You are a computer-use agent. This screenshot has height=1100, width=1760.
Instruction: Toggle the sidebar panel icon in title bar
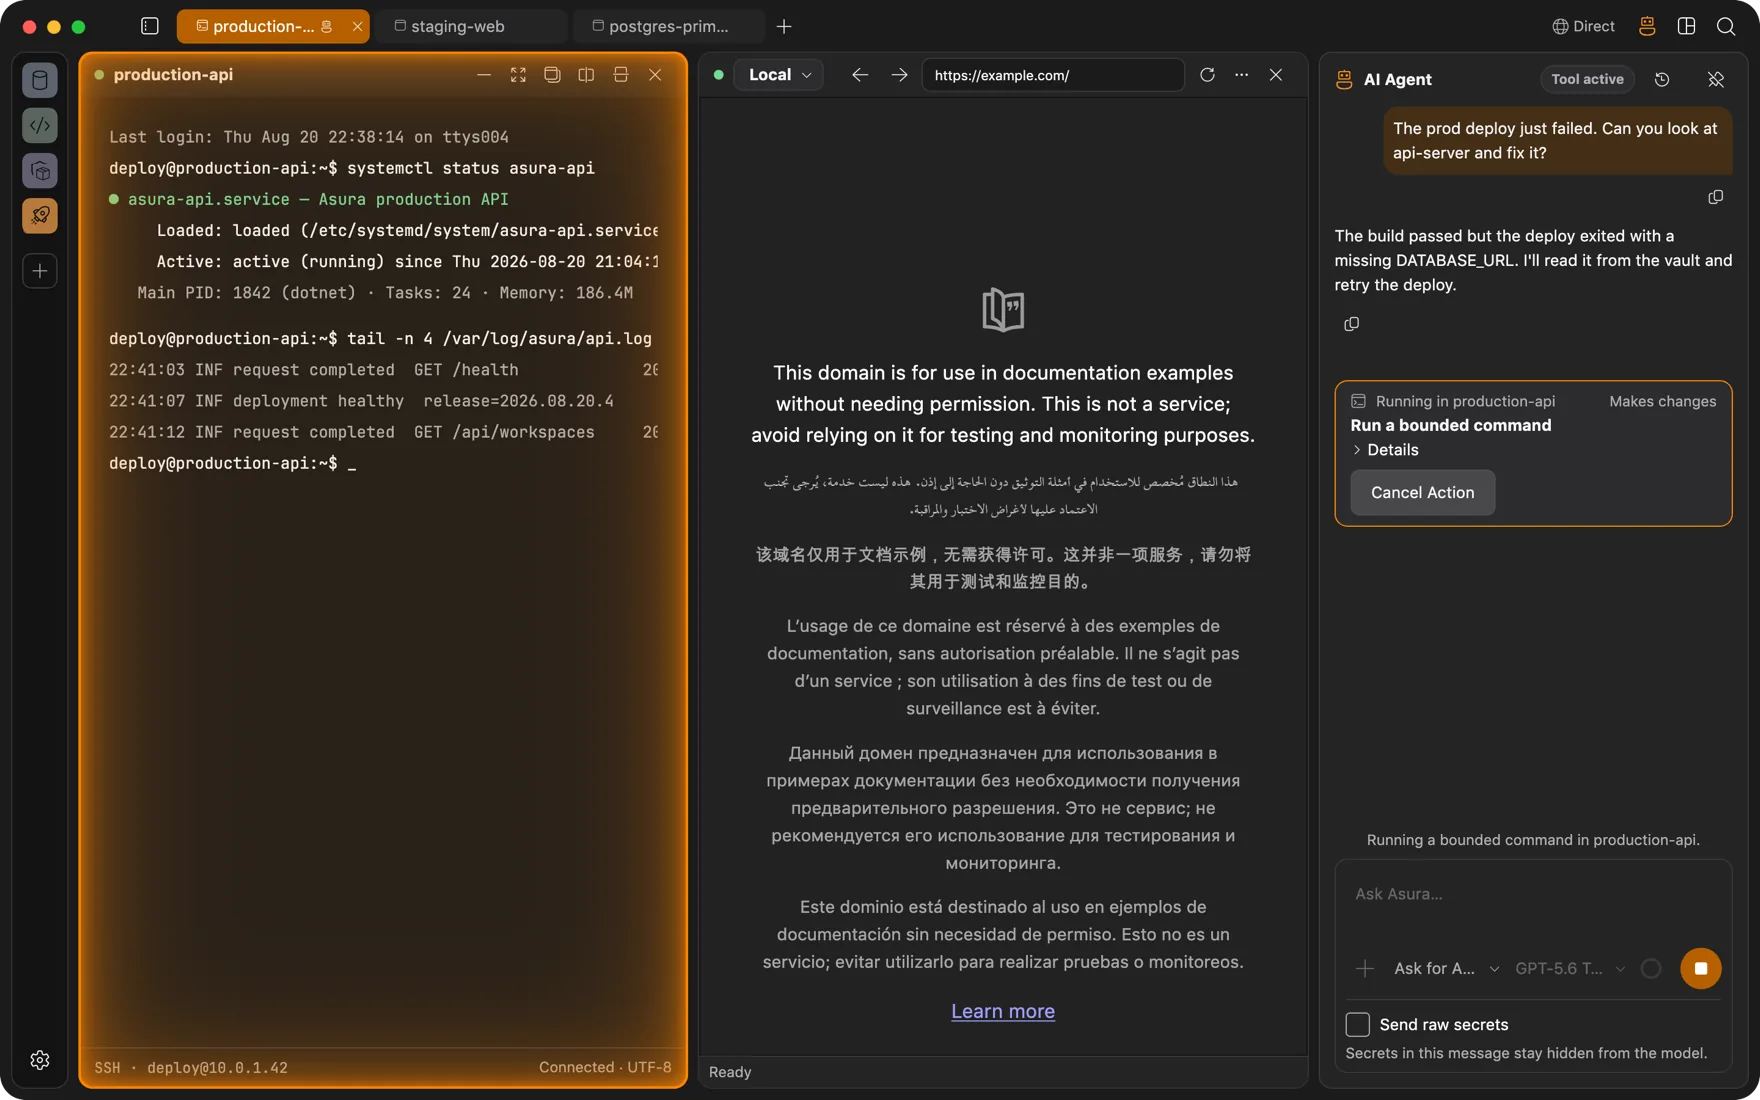point(150,26)
